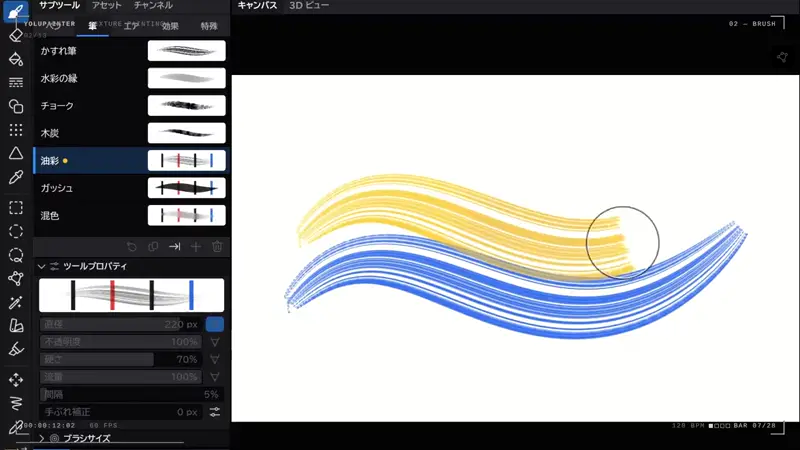This screenshot has height=450, width=800.
Task: Click the pin icon at canvas top right
Action: coord(782,57)
